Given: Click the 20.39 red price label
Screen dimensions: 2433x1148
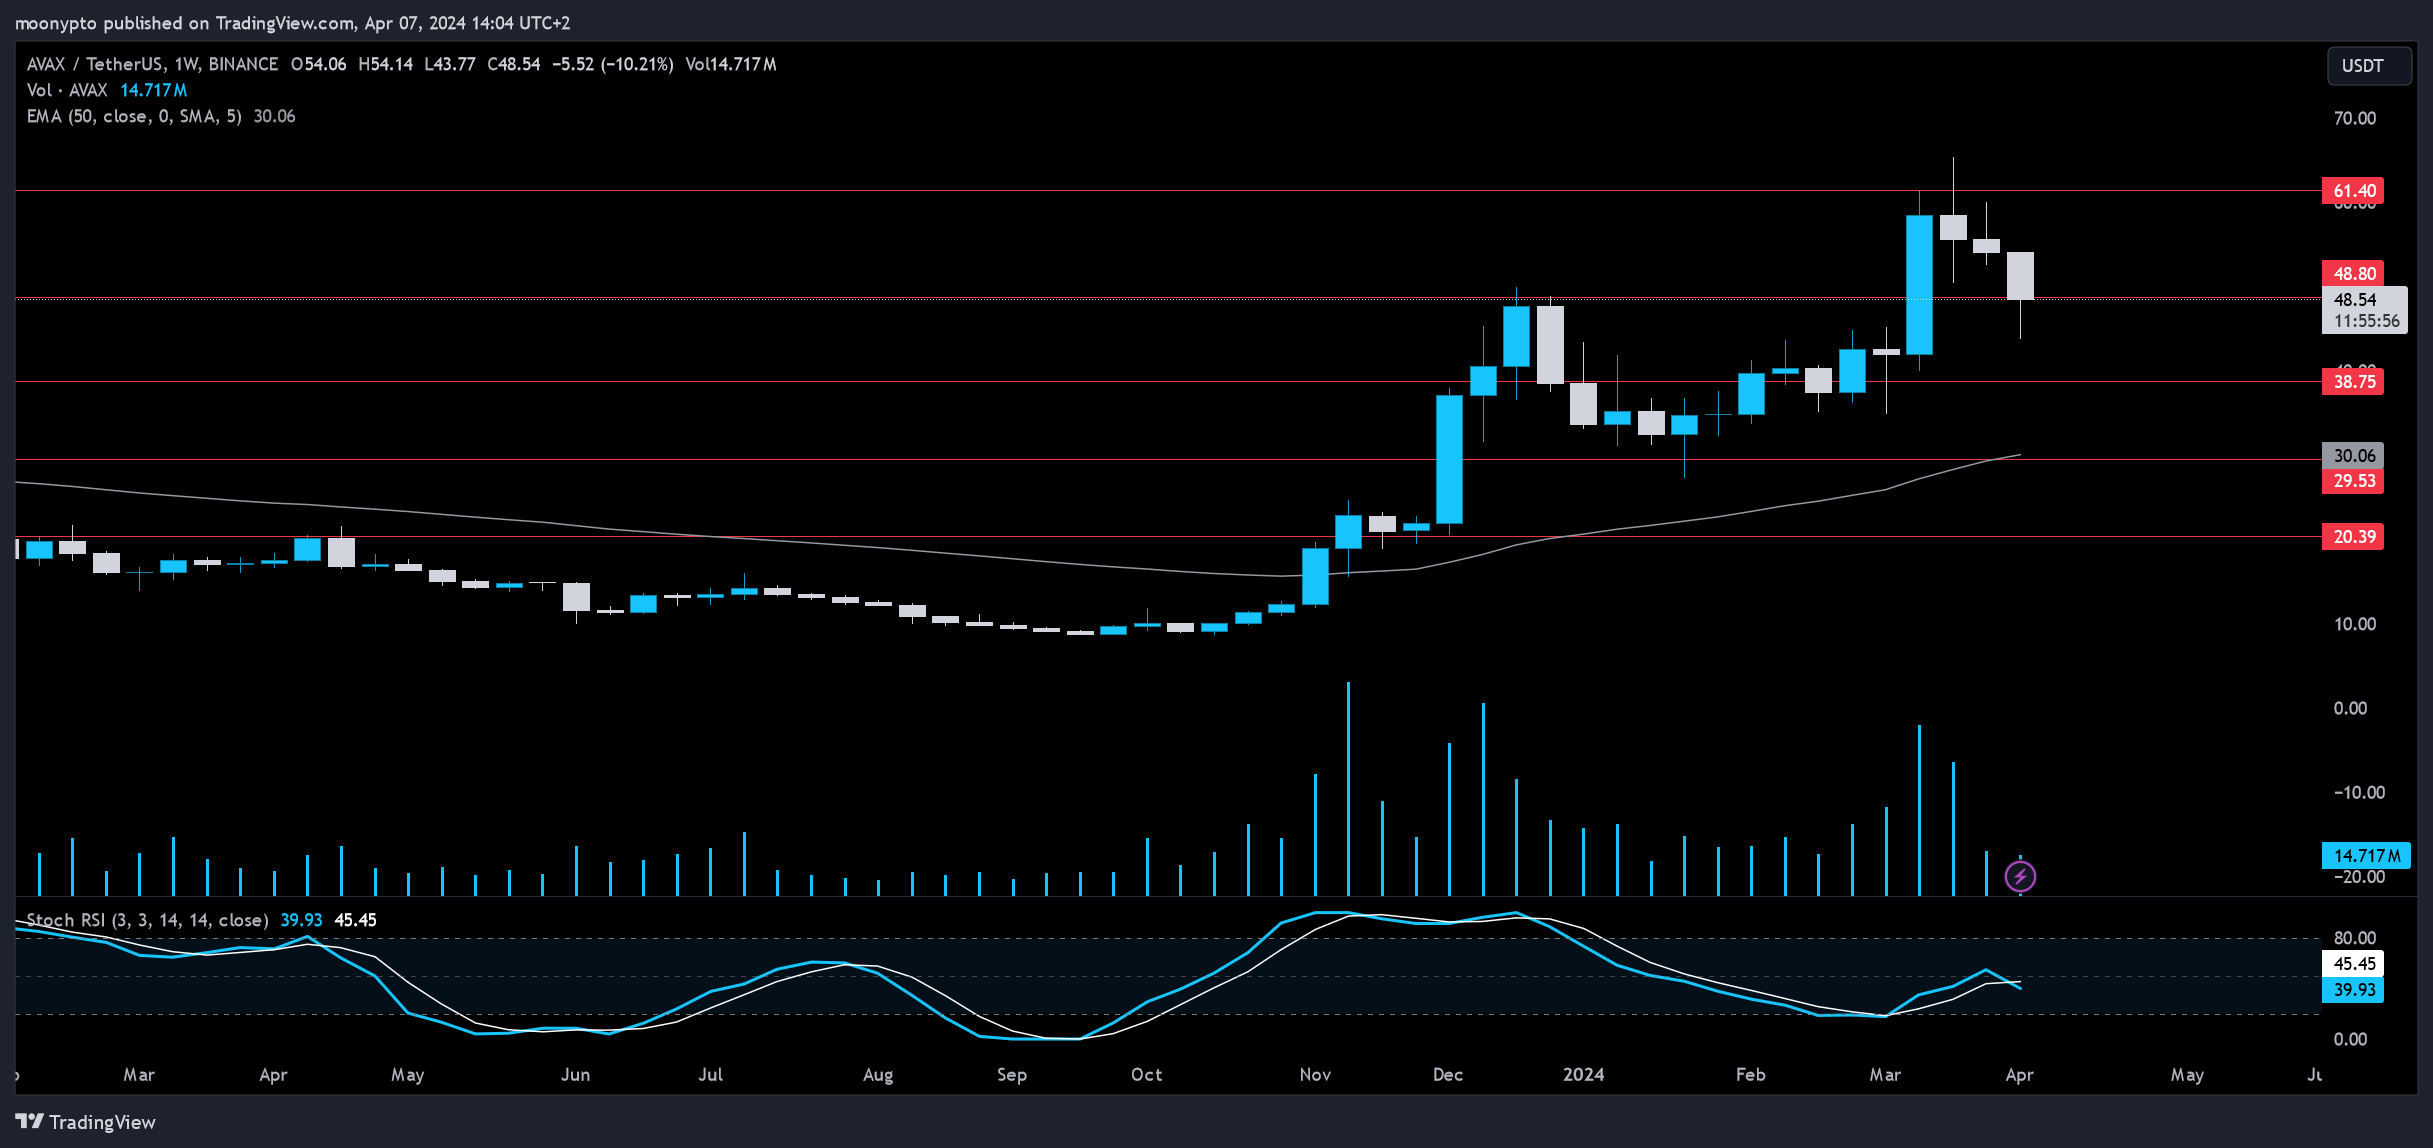Looking at the screenshot, I should [2352, 537].
